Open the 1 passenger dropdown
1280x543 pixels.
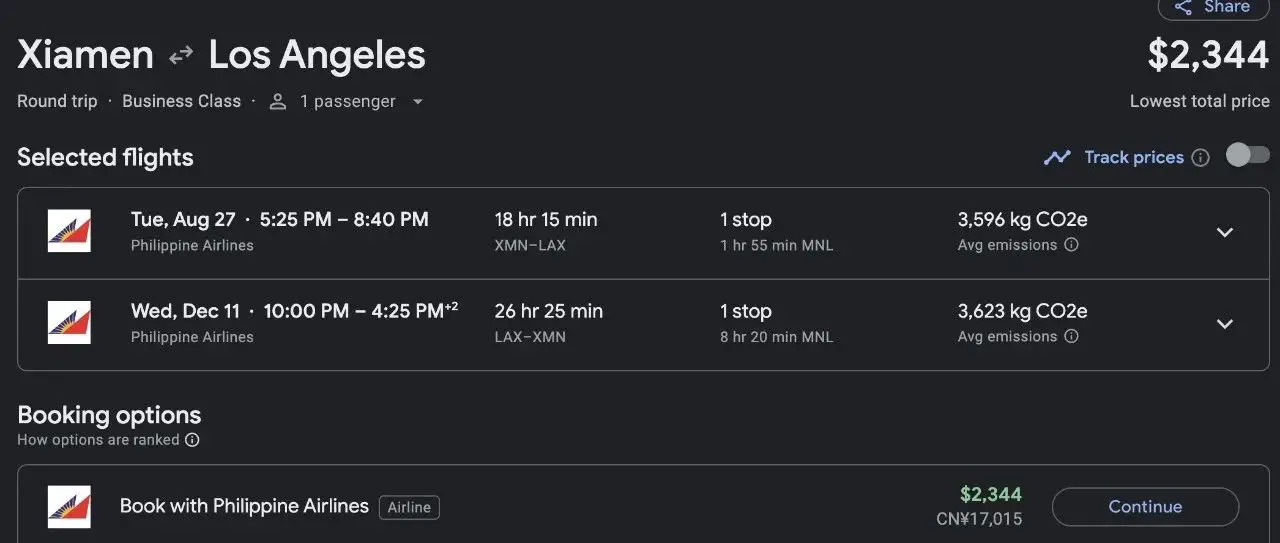tap(417, 102)
